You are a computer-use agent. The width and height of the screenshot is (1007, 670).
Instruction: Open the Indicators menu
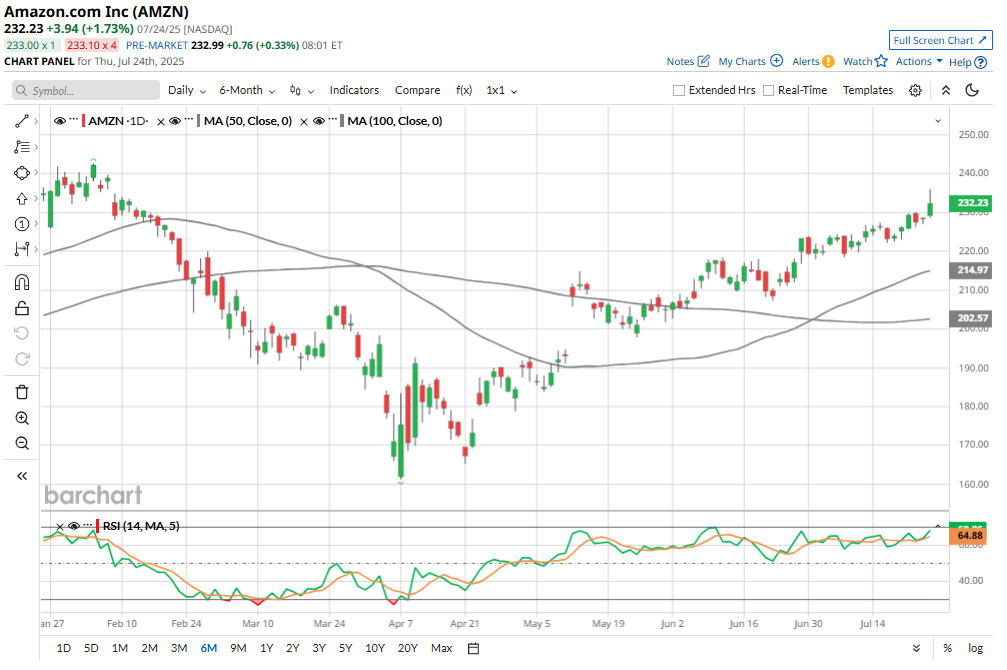click(355, 91)
